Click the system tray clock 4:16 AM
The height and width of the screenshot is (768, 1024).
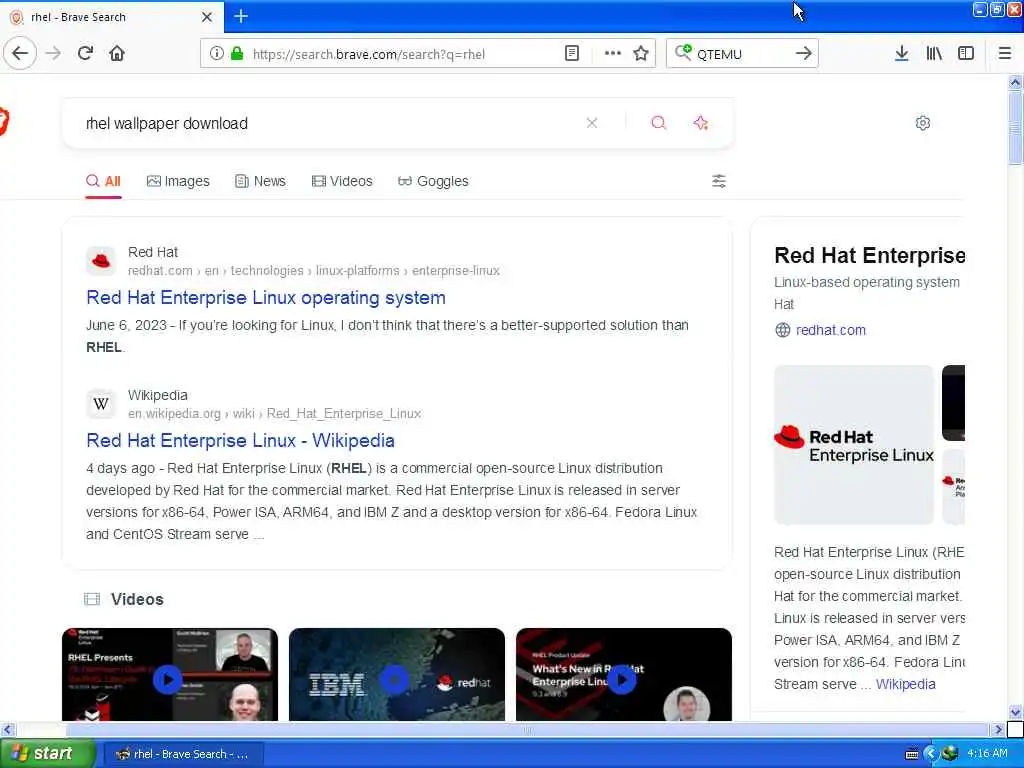pos(987,753)
